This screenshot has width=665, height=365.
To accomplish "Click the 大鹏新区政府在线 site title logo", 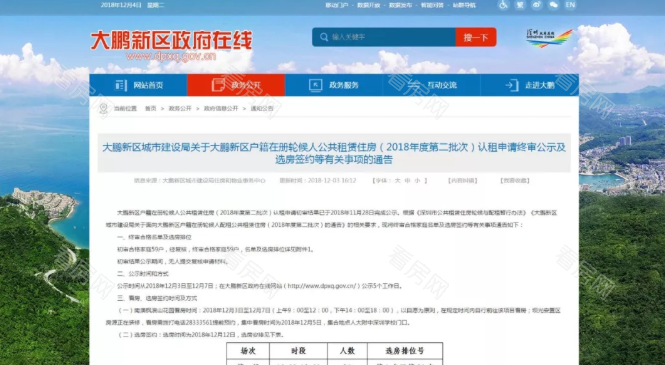I will 171,45.
